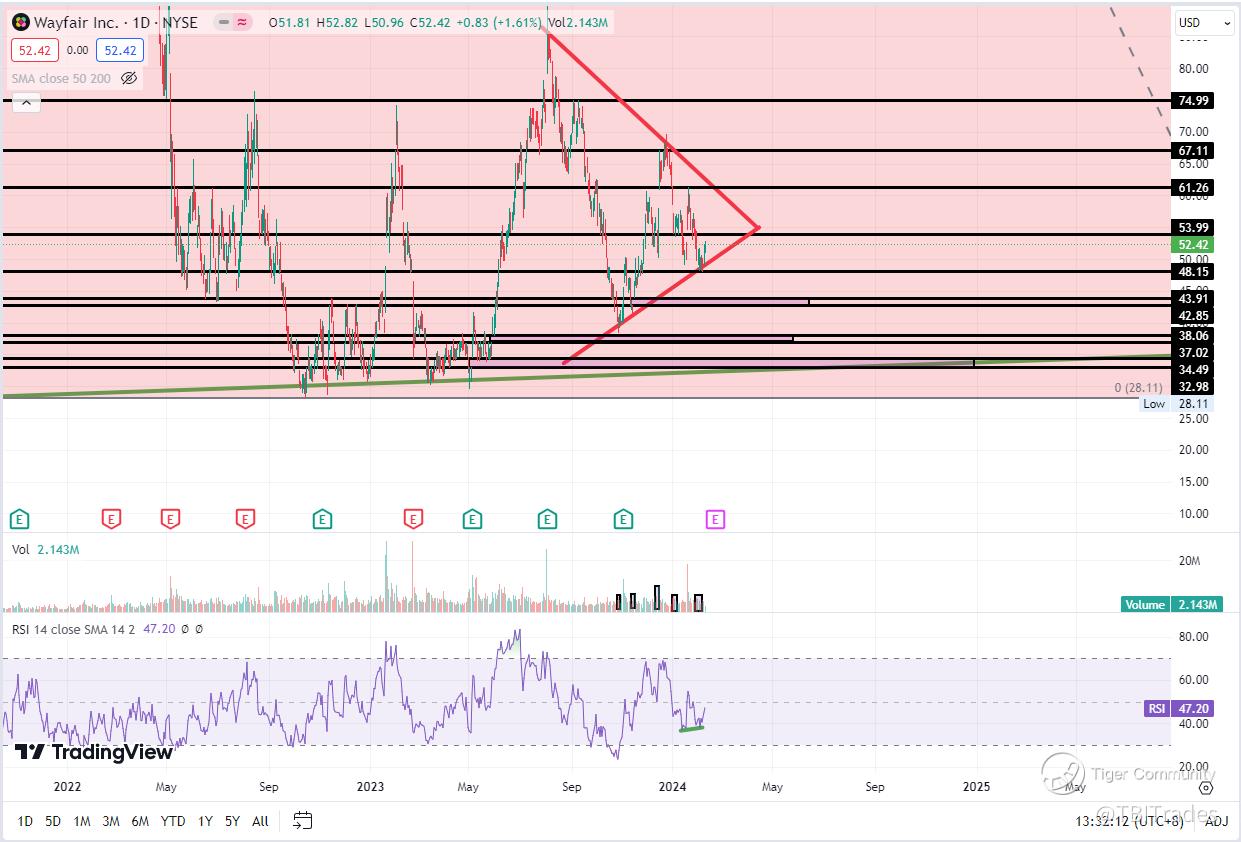This screenshot has width=1241, height=842.
Task: Click the pink approximately-equal status icon
Action: (241, 22)
